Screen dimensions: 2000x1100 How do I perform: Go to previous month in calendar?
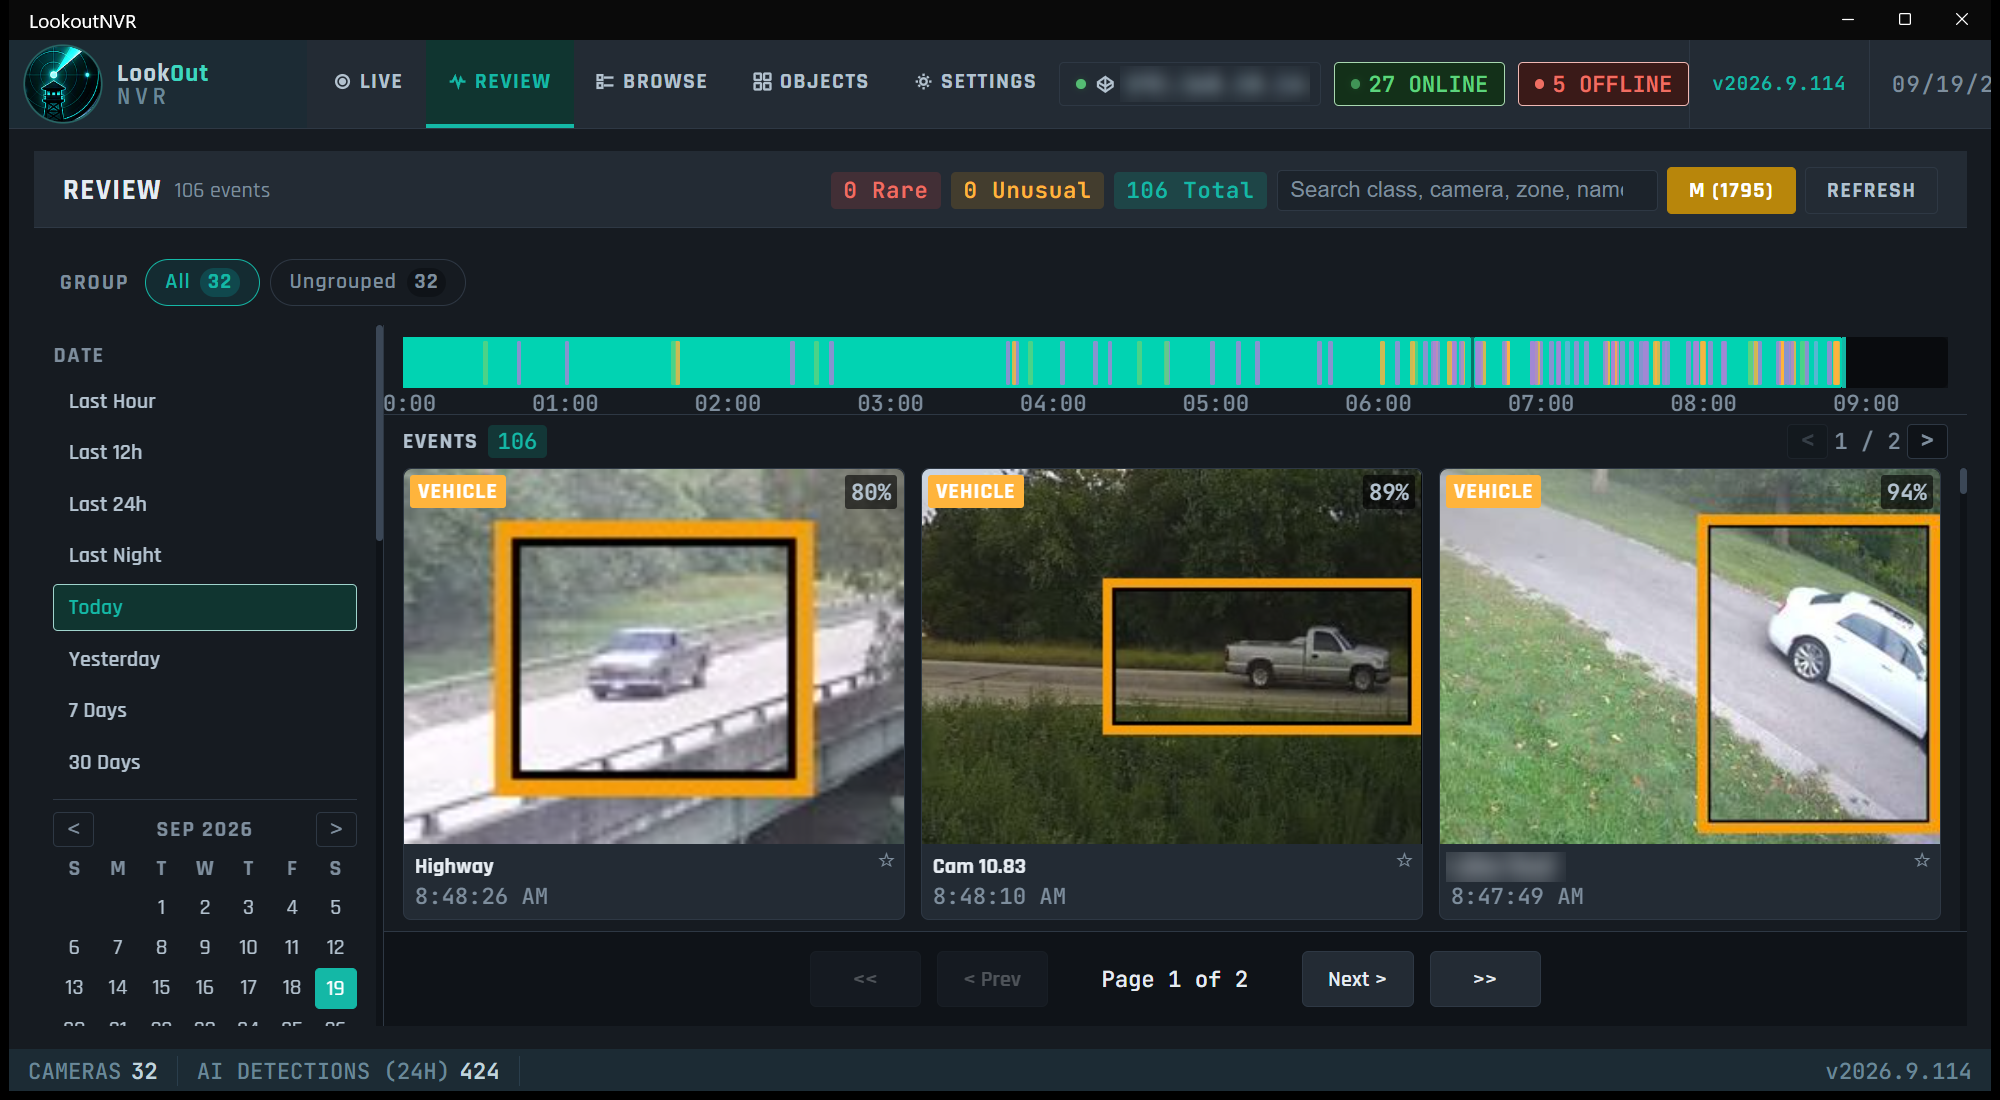coord(73,829)
